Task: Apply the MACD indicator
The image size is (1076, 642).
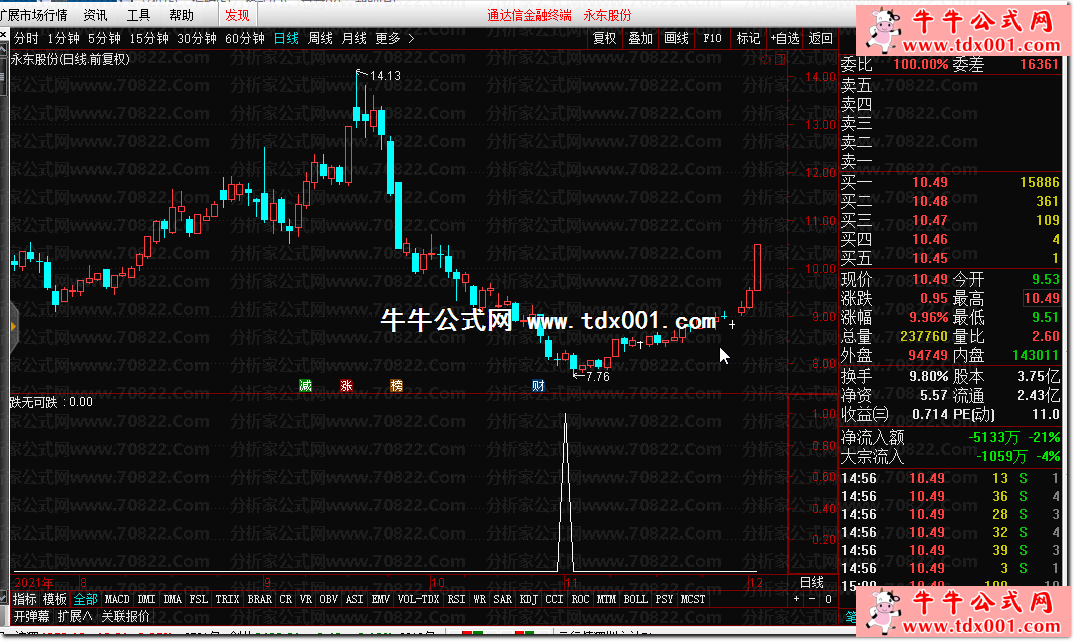Action: pos(117,599)
